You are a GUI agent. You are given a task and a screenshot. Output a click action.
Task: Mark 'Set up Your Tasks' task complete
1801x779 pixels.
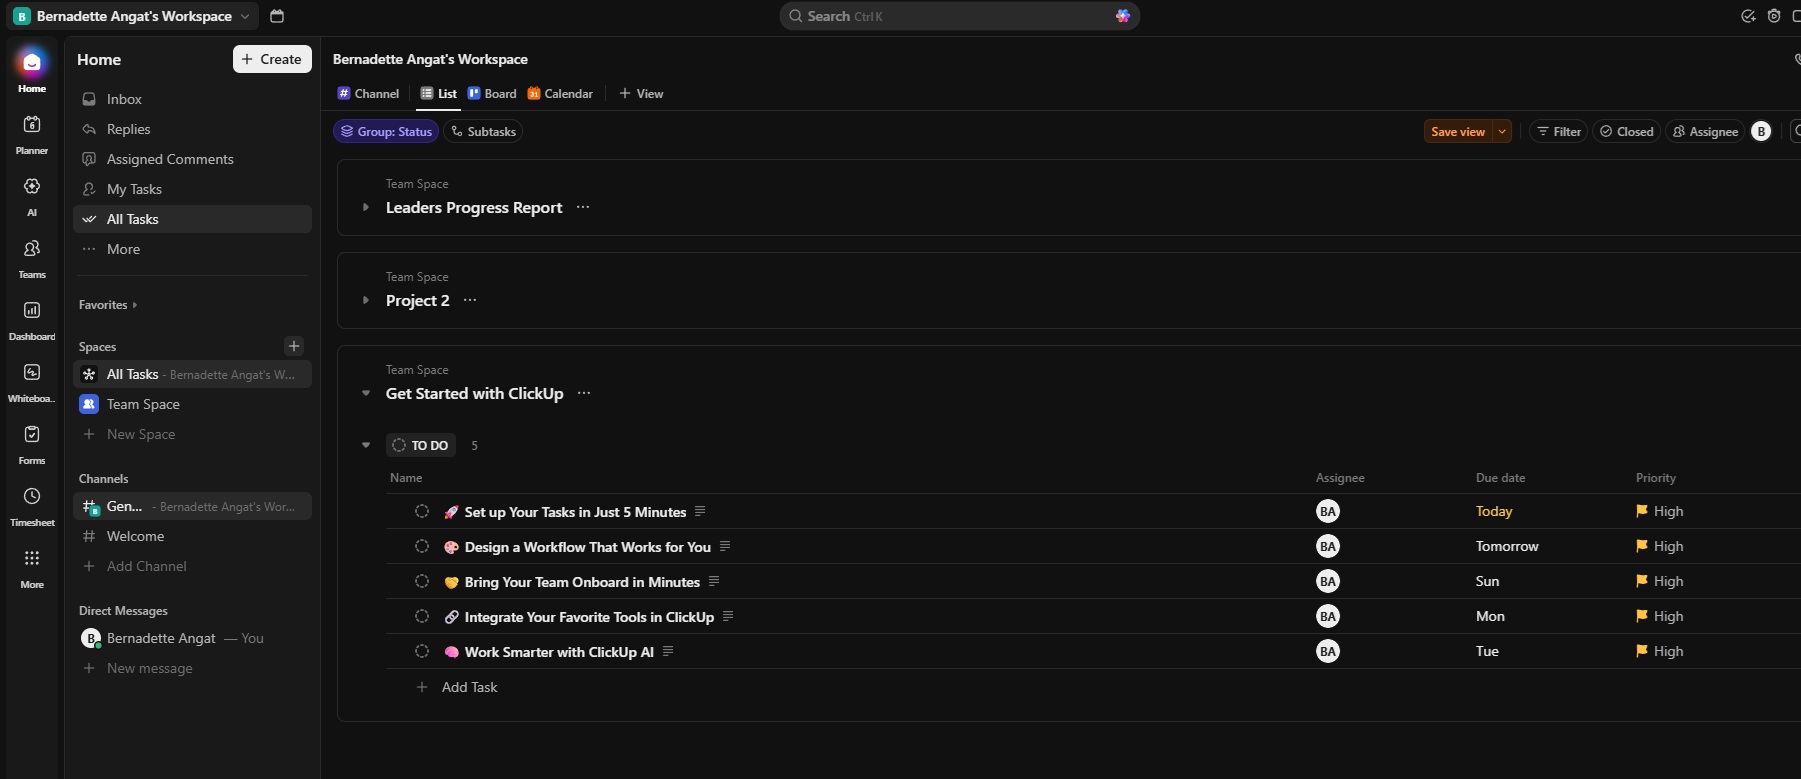tap(422, 512)
